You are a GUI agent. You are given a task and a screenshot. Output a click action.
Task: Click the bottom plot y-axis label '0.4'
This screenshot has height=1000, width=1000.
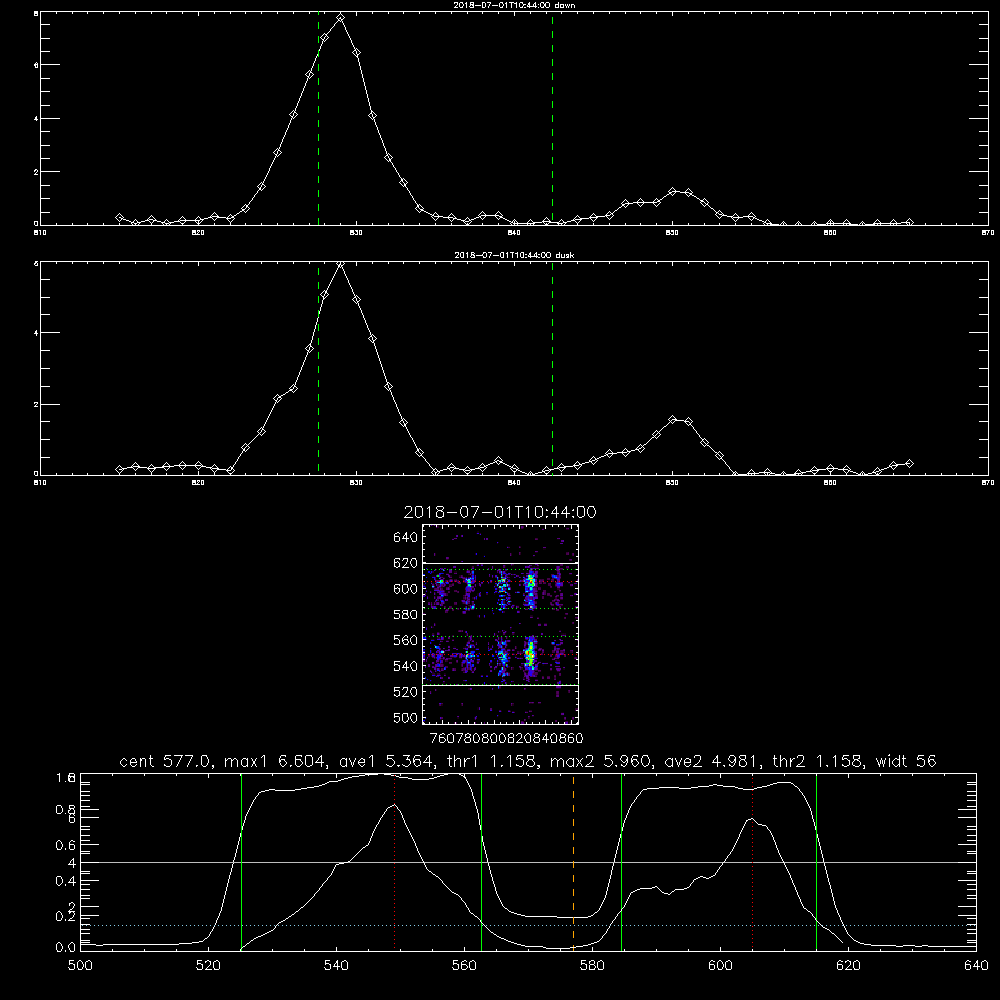66,881
